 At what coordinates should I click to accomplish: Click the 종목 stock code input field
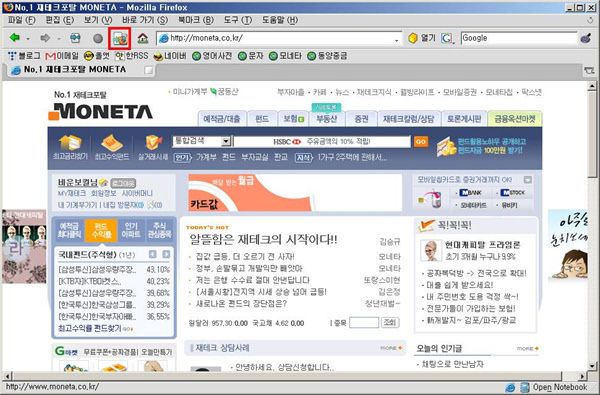point(364,322)
